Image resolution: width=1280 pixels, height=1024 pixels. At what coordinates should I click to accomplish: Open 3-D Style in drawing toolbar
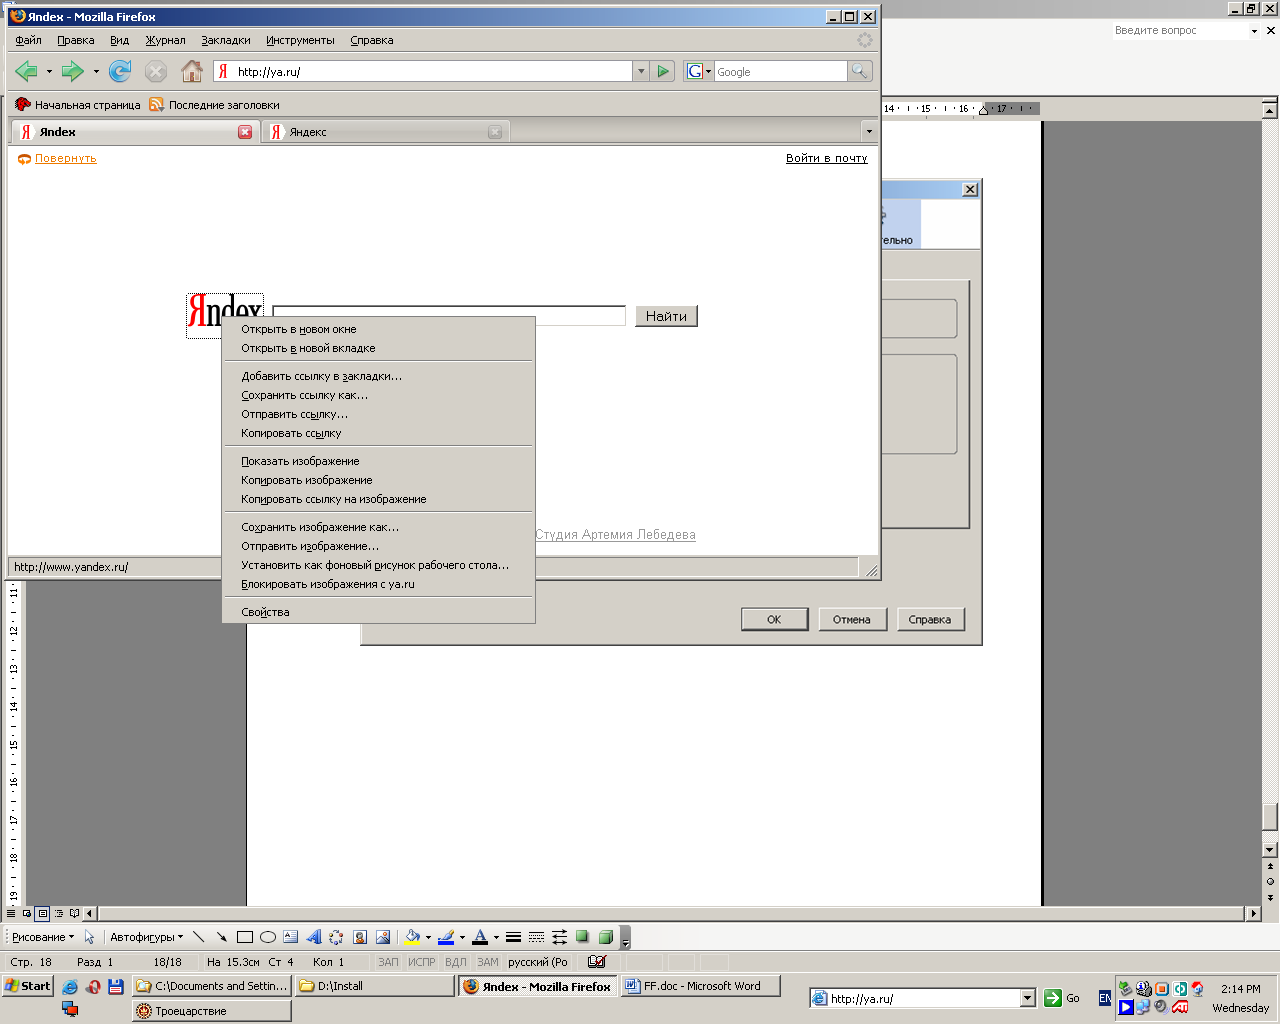coord(605,937)
